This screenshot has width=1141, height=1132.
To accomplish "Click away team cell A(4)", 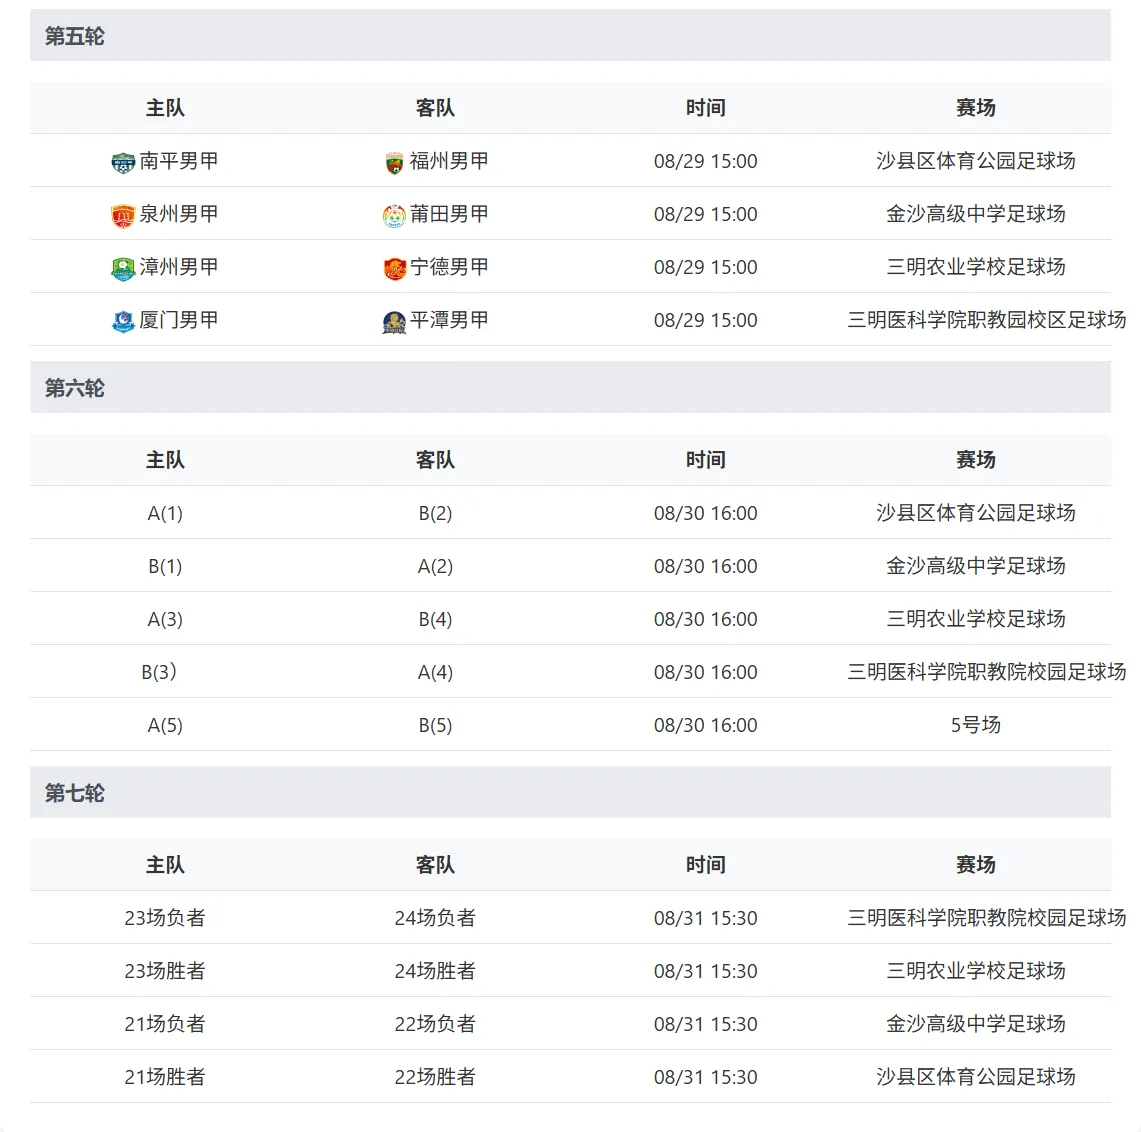I will 435,672.
